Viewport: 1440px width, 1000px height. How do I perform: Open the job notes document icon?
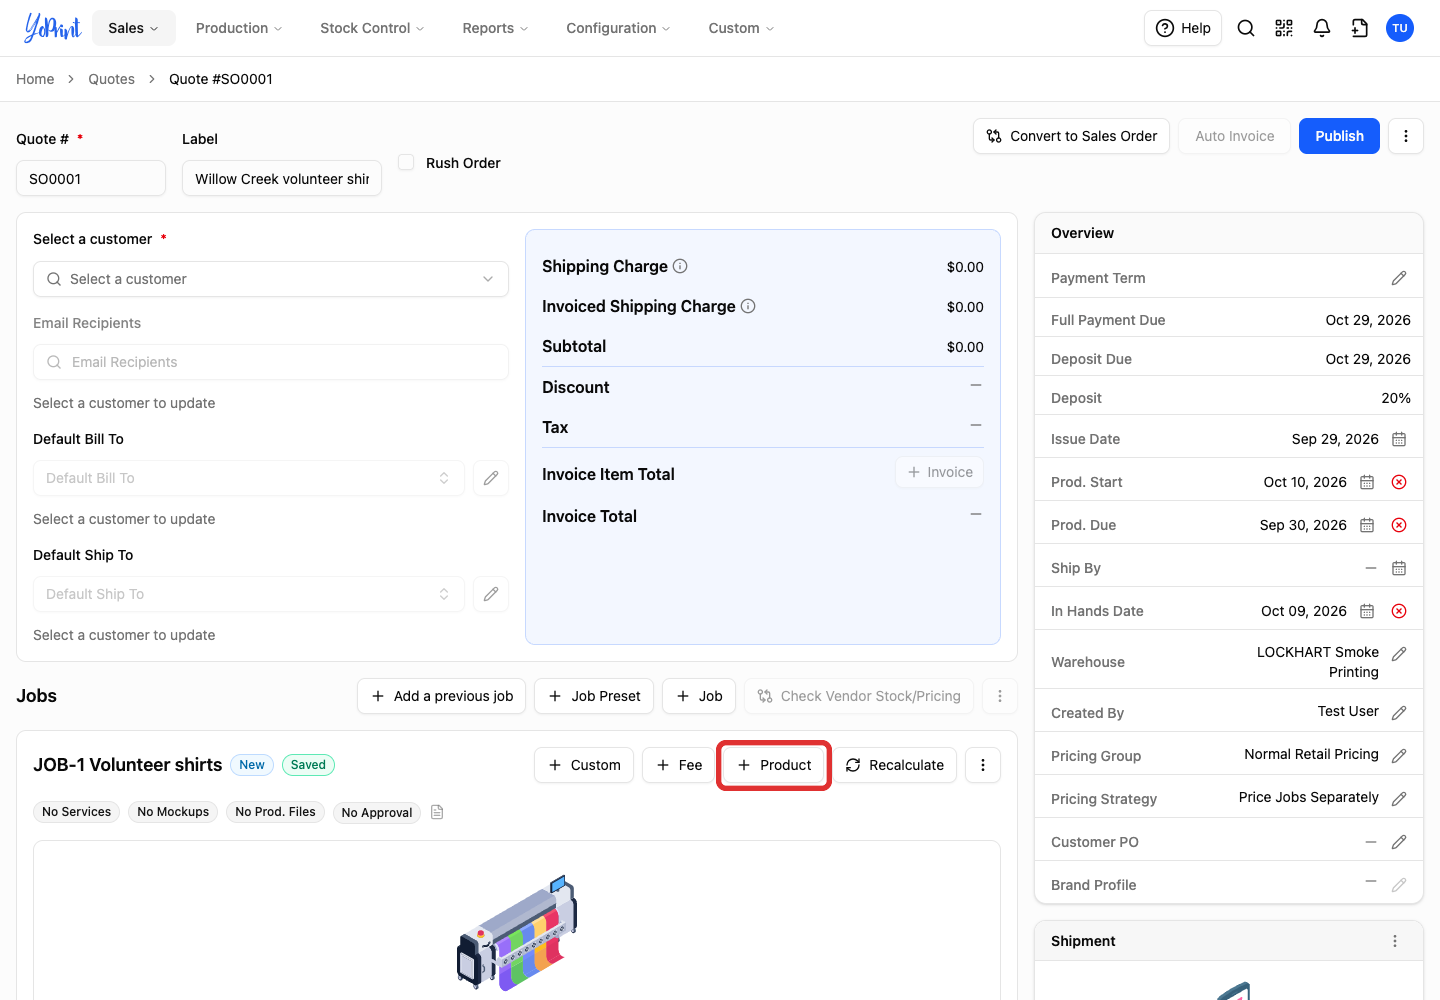(x=437, y=812)
